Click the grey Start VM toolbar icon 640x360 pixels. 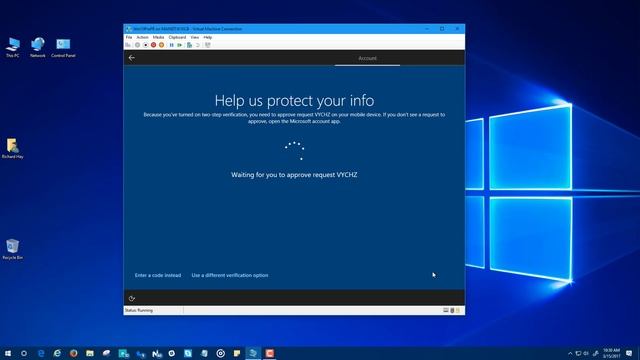(138, 45)
